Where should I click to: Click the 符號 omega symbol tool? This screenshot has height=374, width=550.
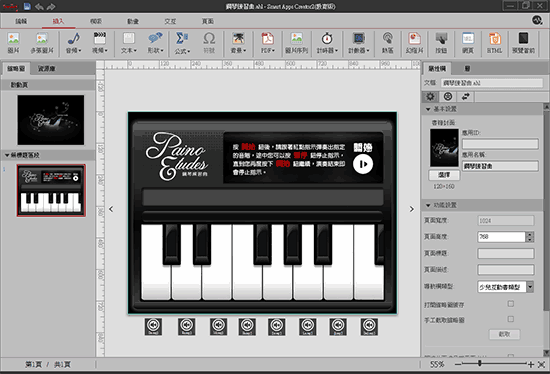coord(209,43)
